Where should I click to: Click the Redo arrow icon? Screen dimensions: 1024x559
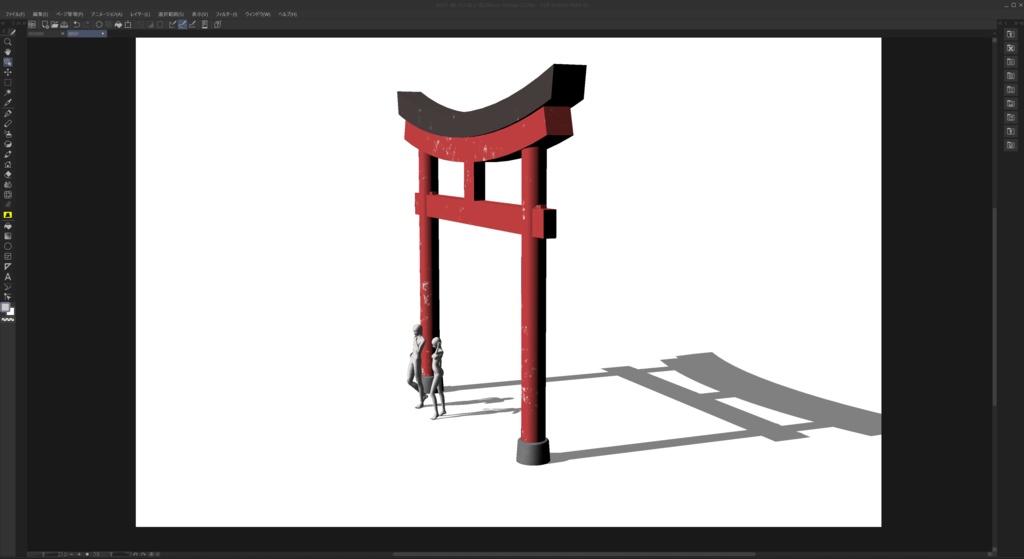tap(86, 25)
